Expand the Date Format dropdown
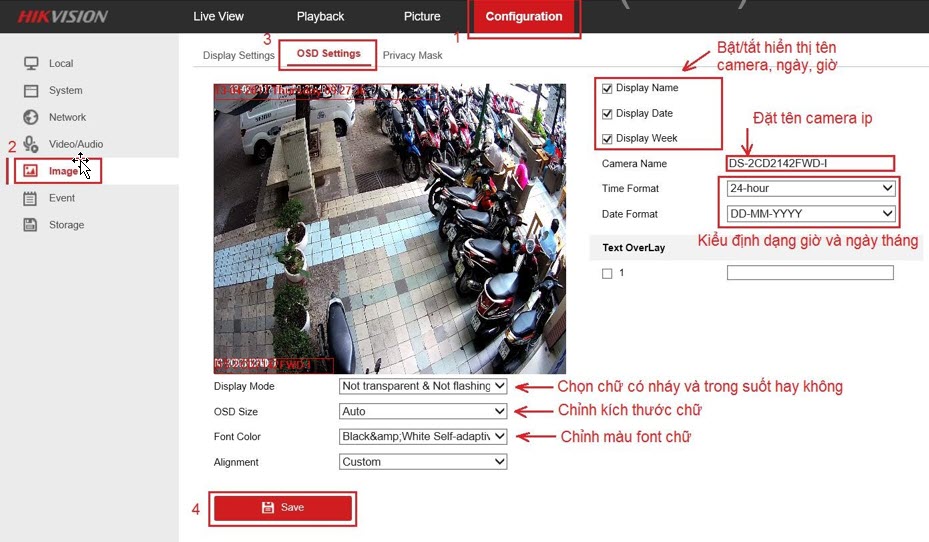Screen dimensions: 929x542 [x=810, y=213]
